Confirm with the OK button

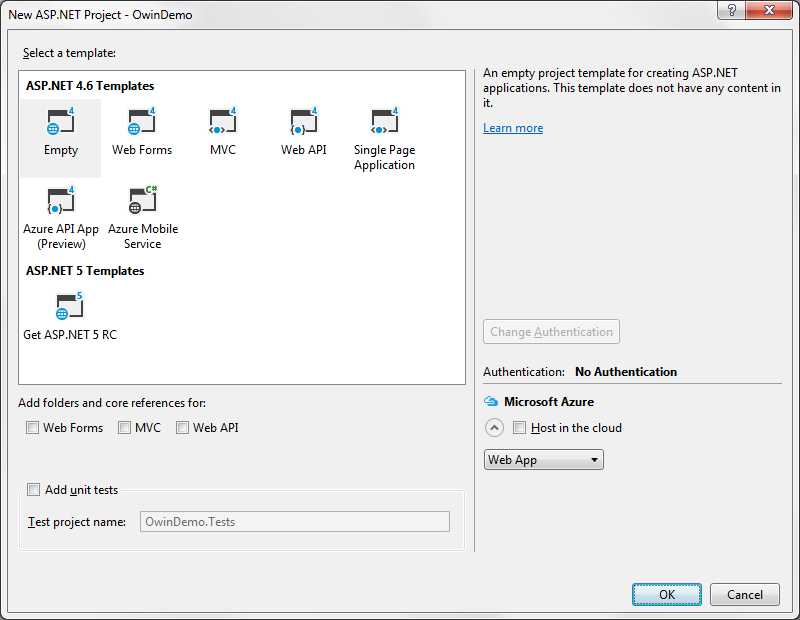tap(667, 594)
